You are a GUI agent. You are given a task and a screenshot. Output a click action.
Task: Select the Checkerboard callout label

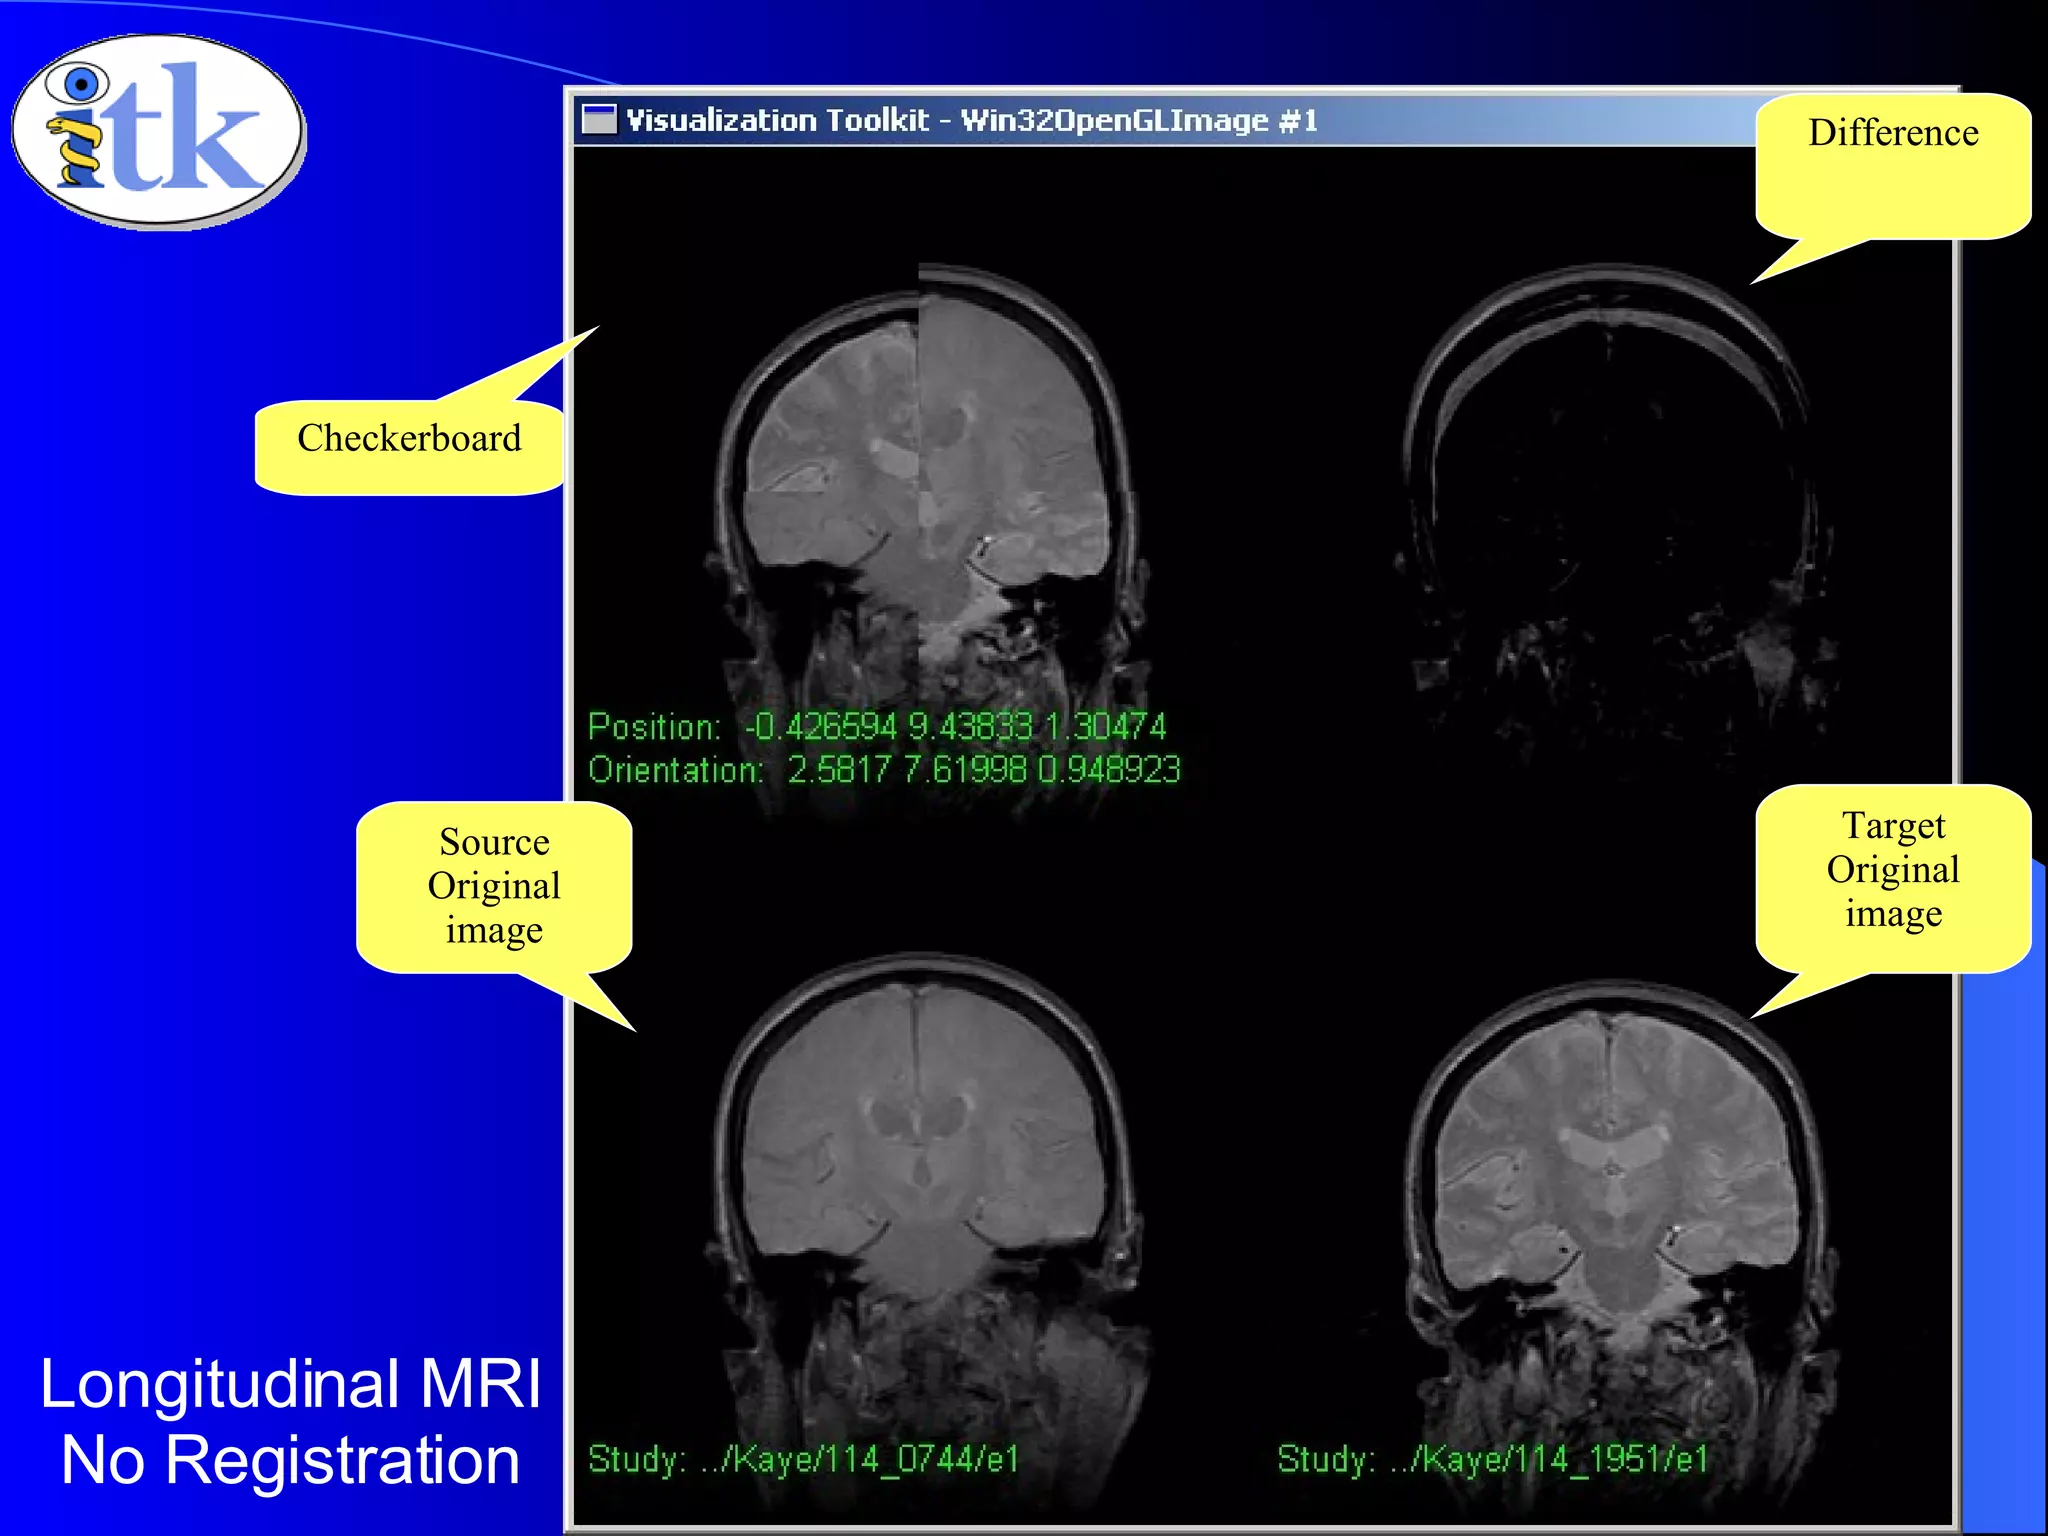tap(409, 439)
